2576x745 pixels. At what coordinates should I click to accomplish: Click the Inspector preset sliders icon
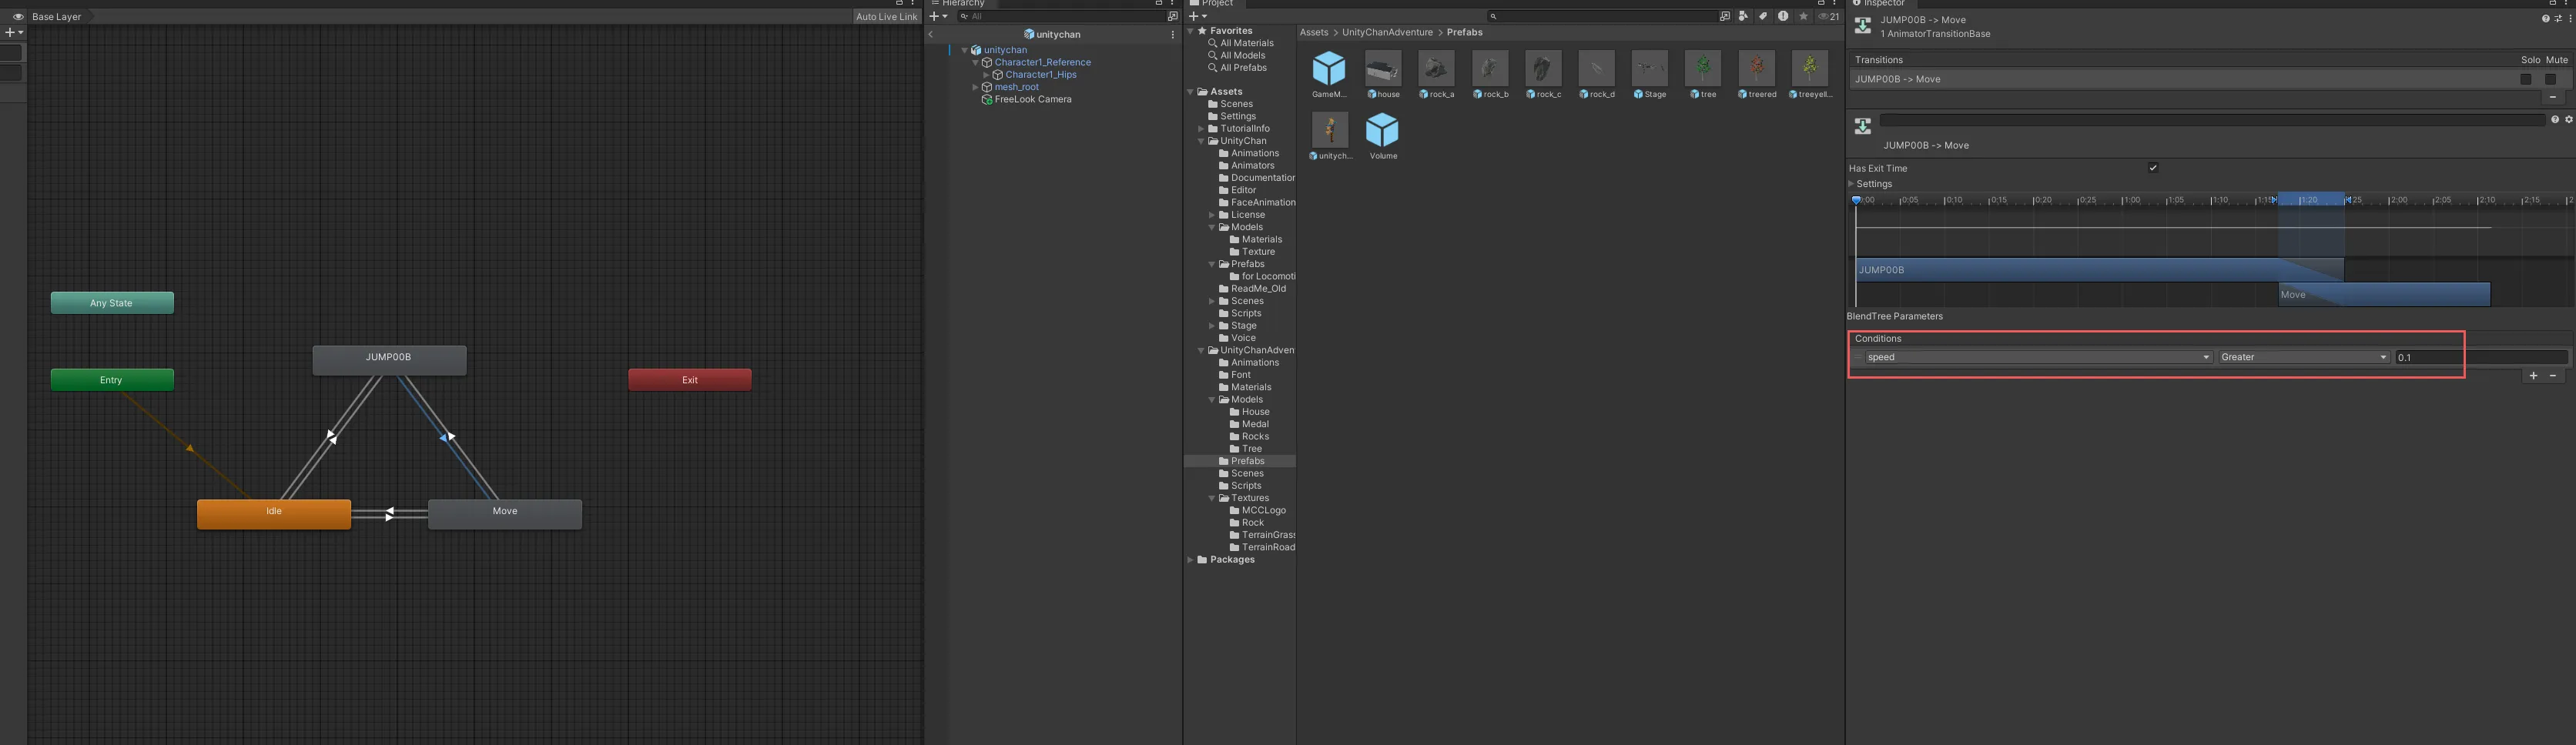(x=2558, y=19)
